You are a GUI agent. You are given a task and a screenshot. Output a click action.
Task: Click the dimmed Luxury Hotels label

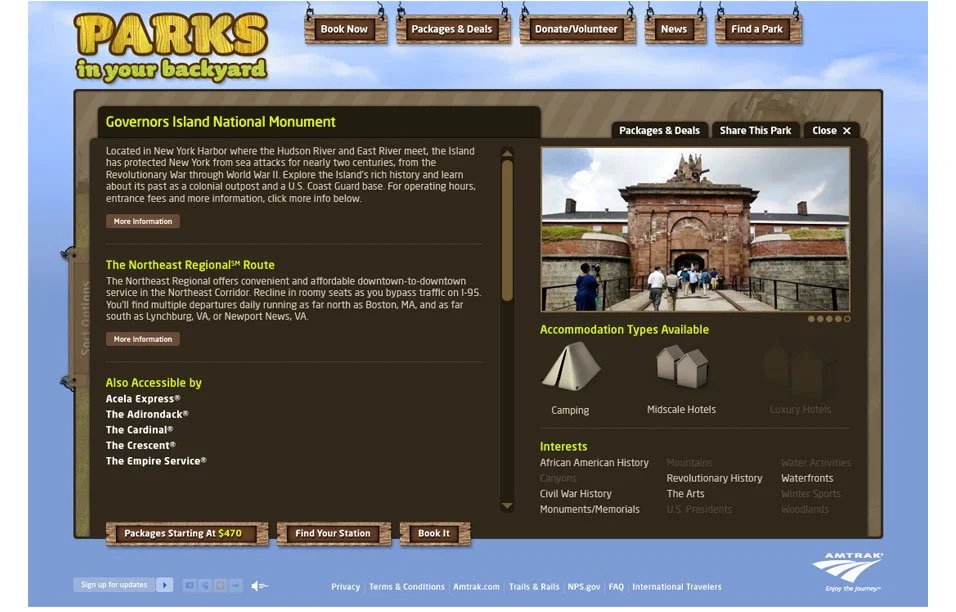(801, 410)
